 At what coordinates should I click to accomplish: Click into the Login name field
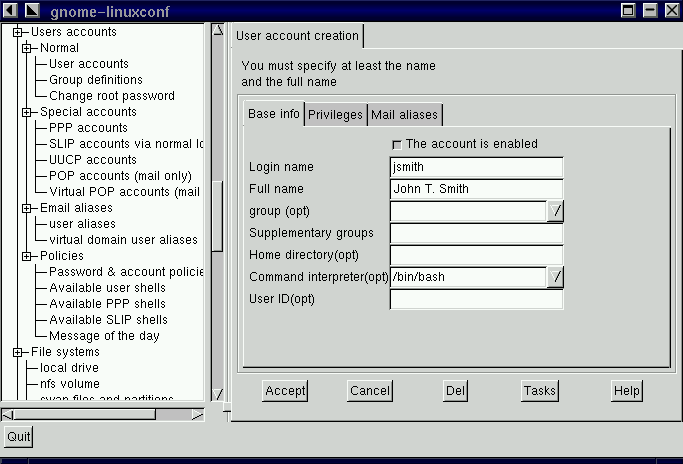(x=476, y=167)
